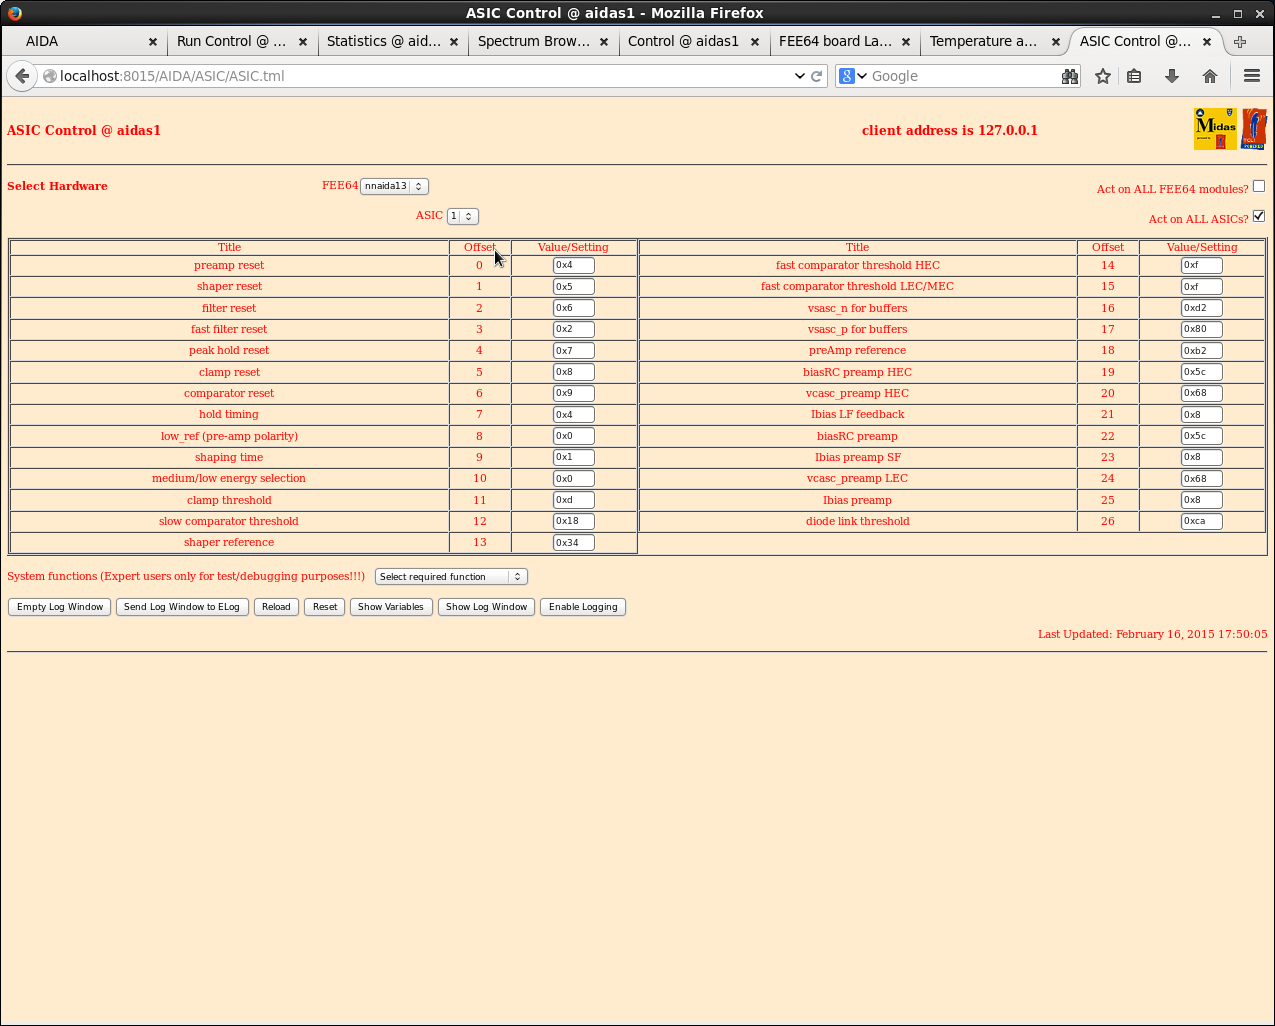This screenshot has width=1275, height=1026.
Task: Open the ASIC number dropdown
Action: point(462,216)
